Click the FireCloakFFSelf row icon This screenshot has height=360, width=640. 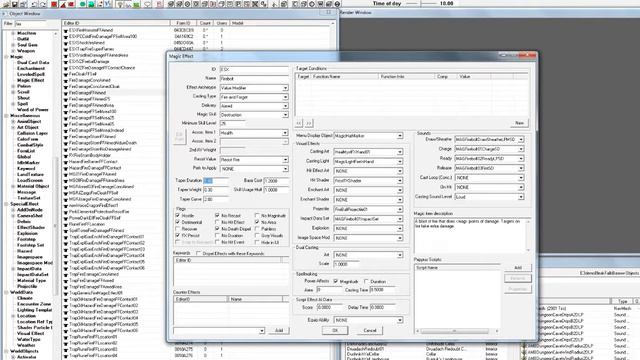coord(66,74)
